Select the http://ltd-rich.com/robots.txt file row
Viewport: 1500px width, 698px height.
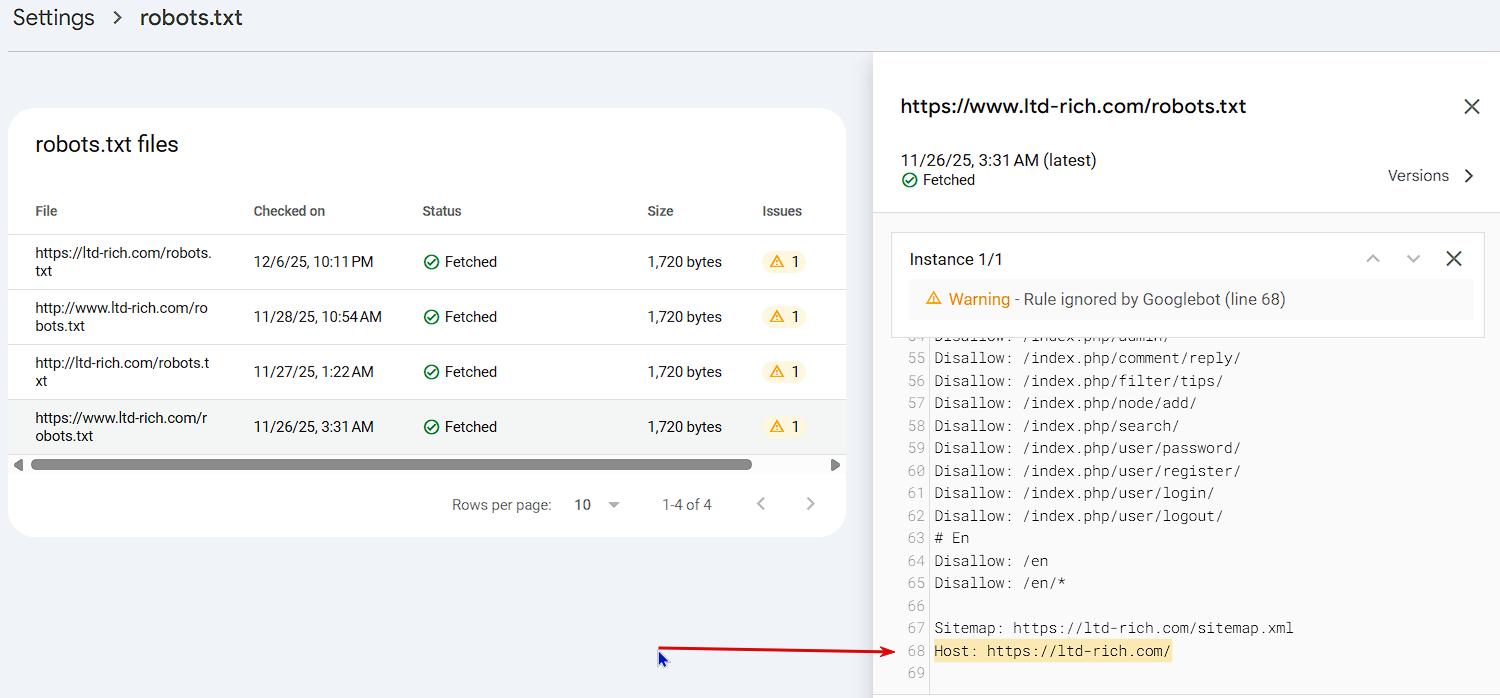coord(122,372)
